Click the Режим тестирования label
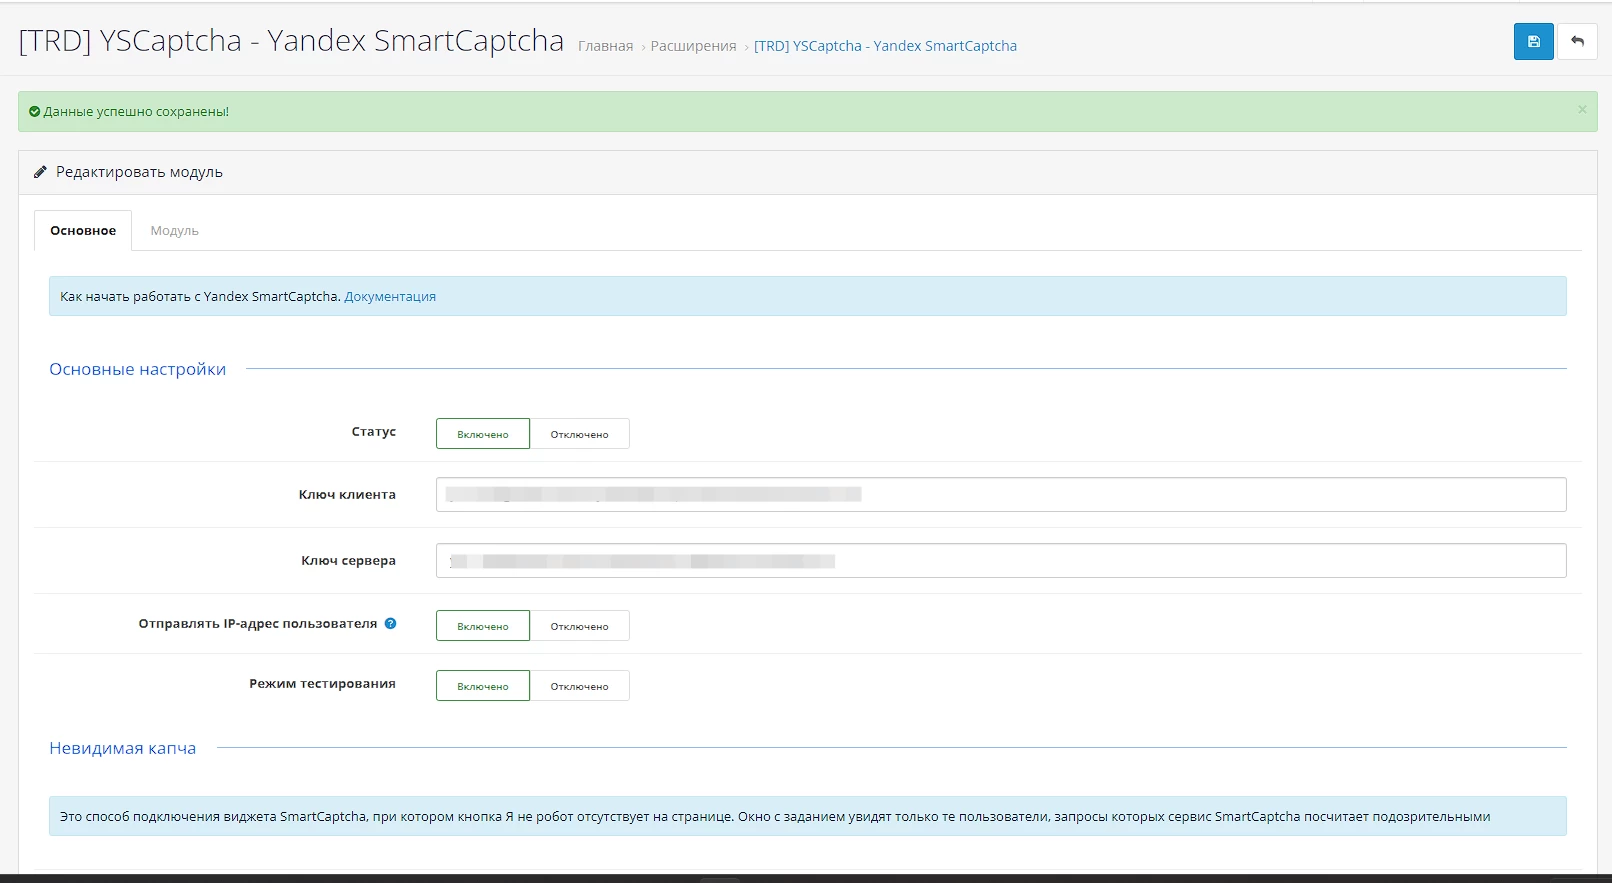The image size is (1612, 883). [322, 684]
